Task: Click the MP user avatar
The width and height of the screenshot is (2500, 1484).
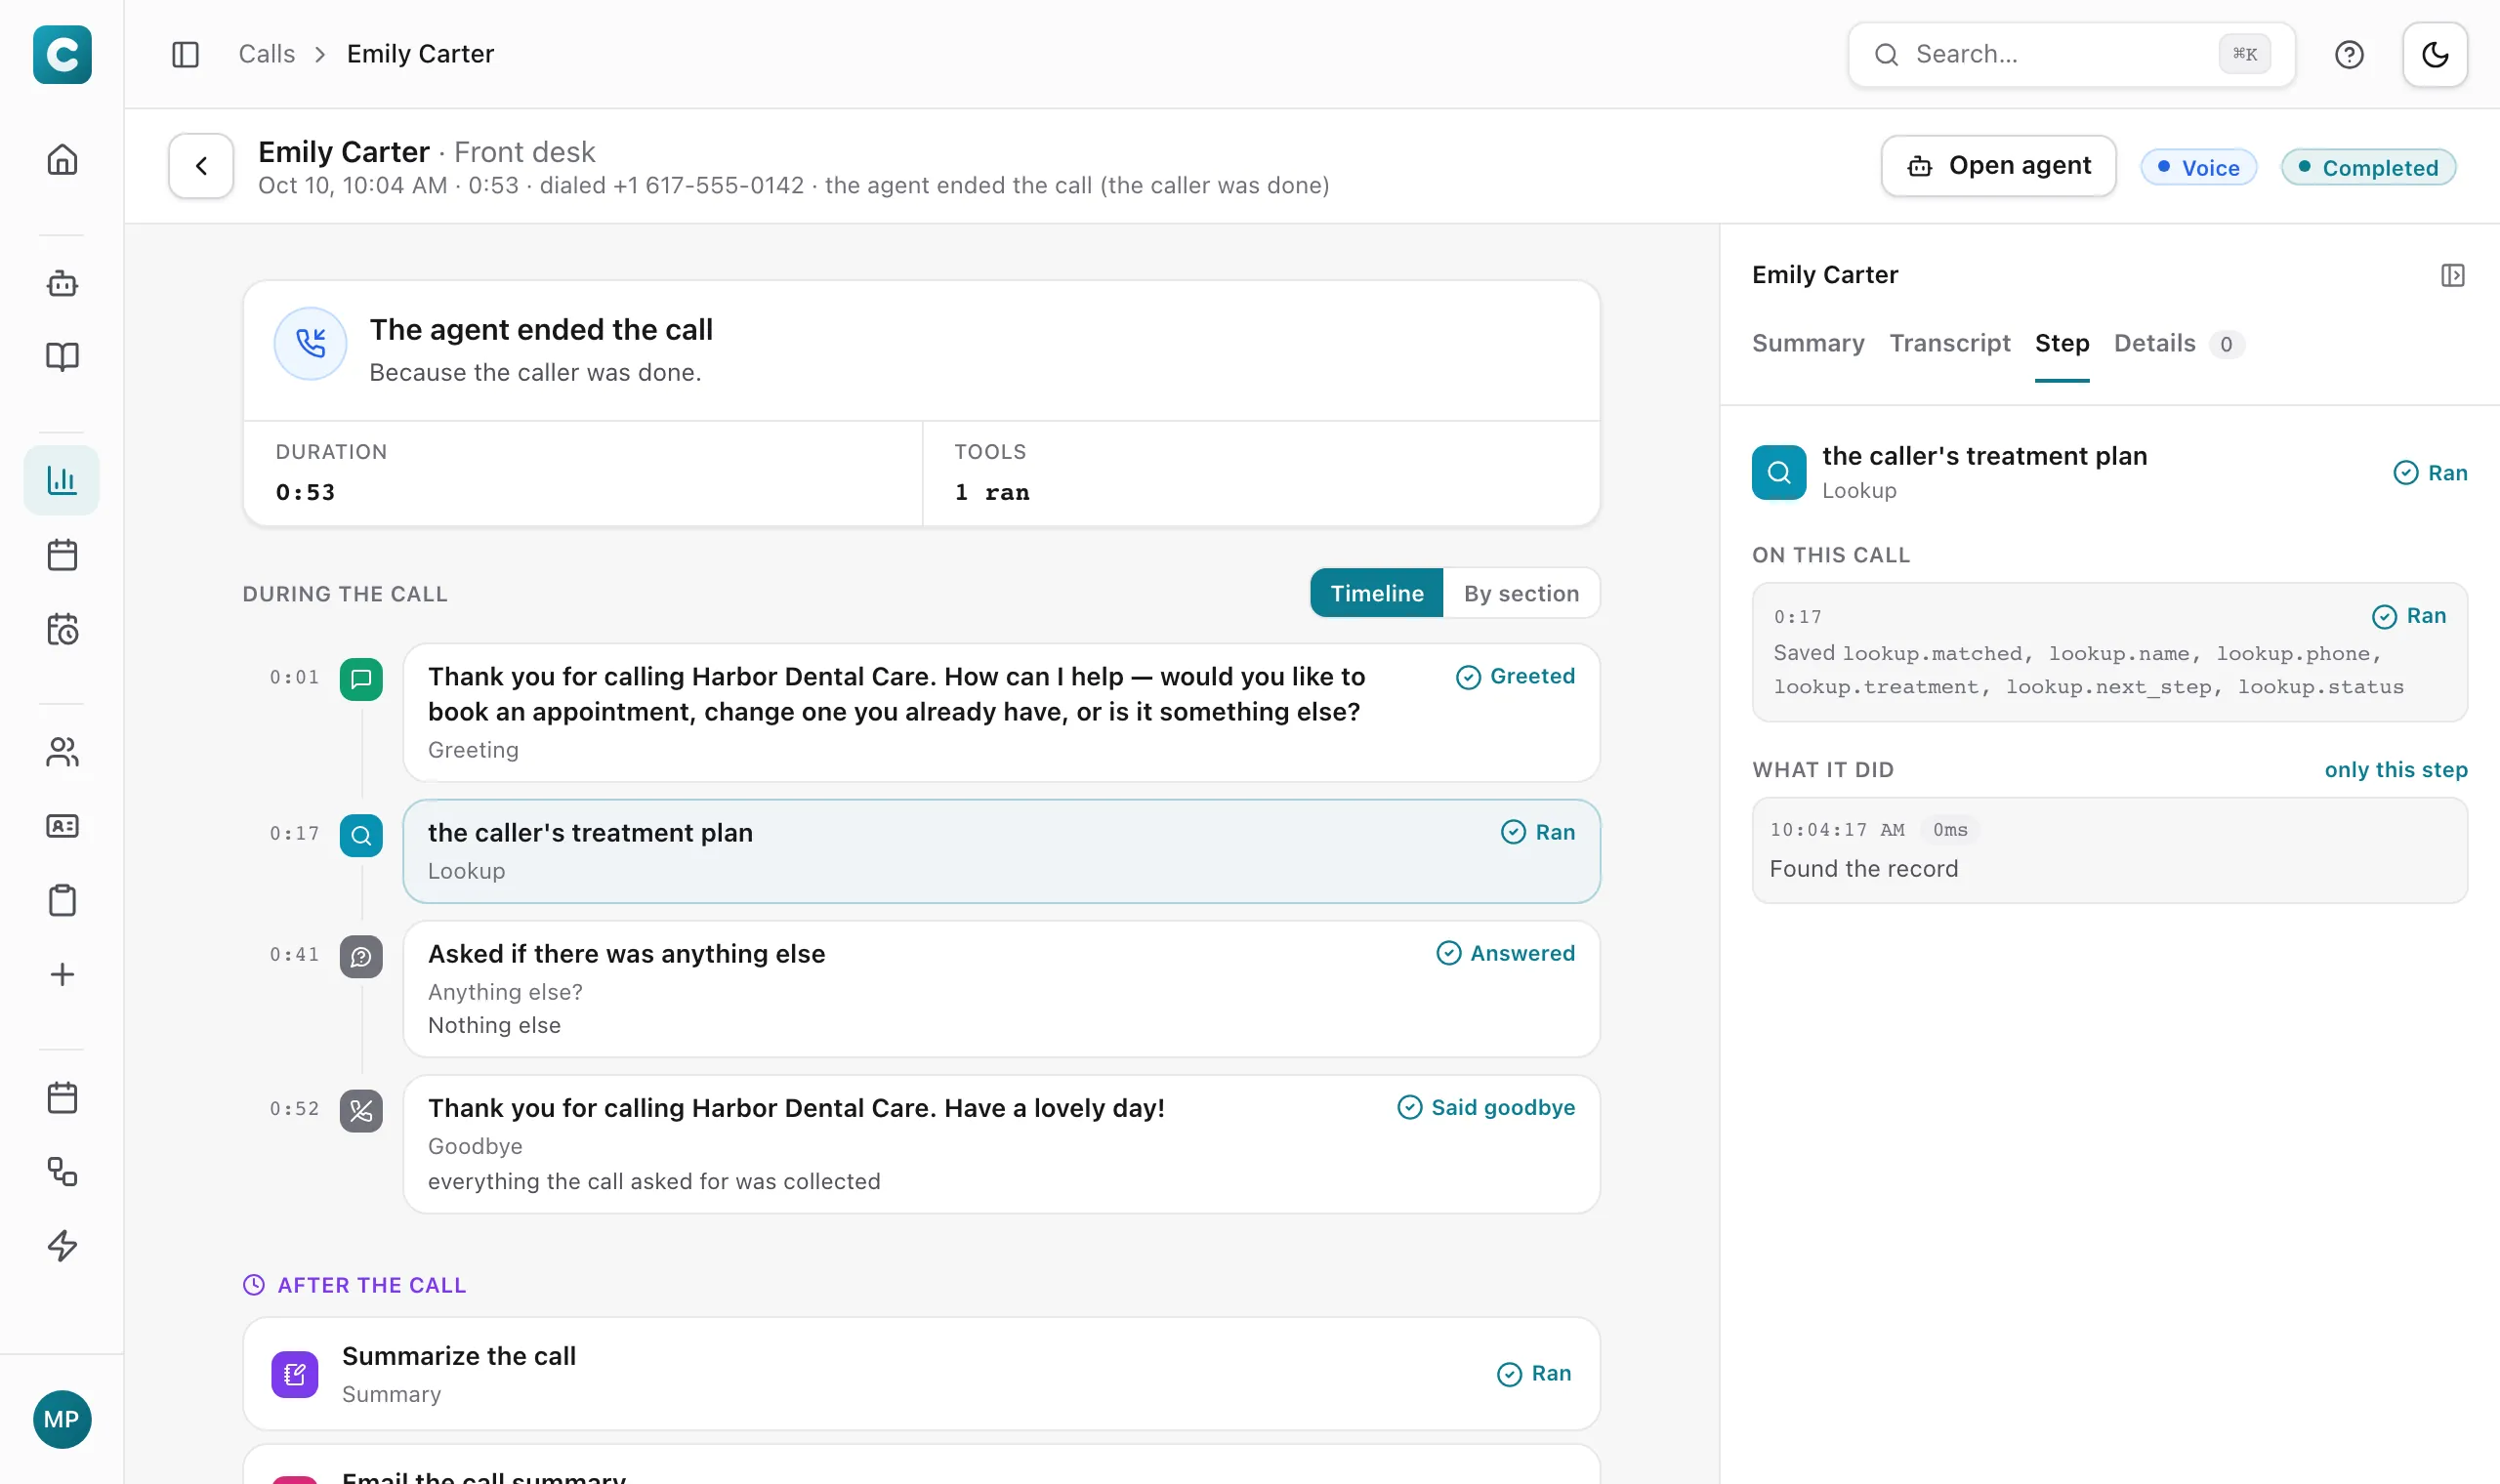Action: pyautogui.click(x=62, y=1419)
